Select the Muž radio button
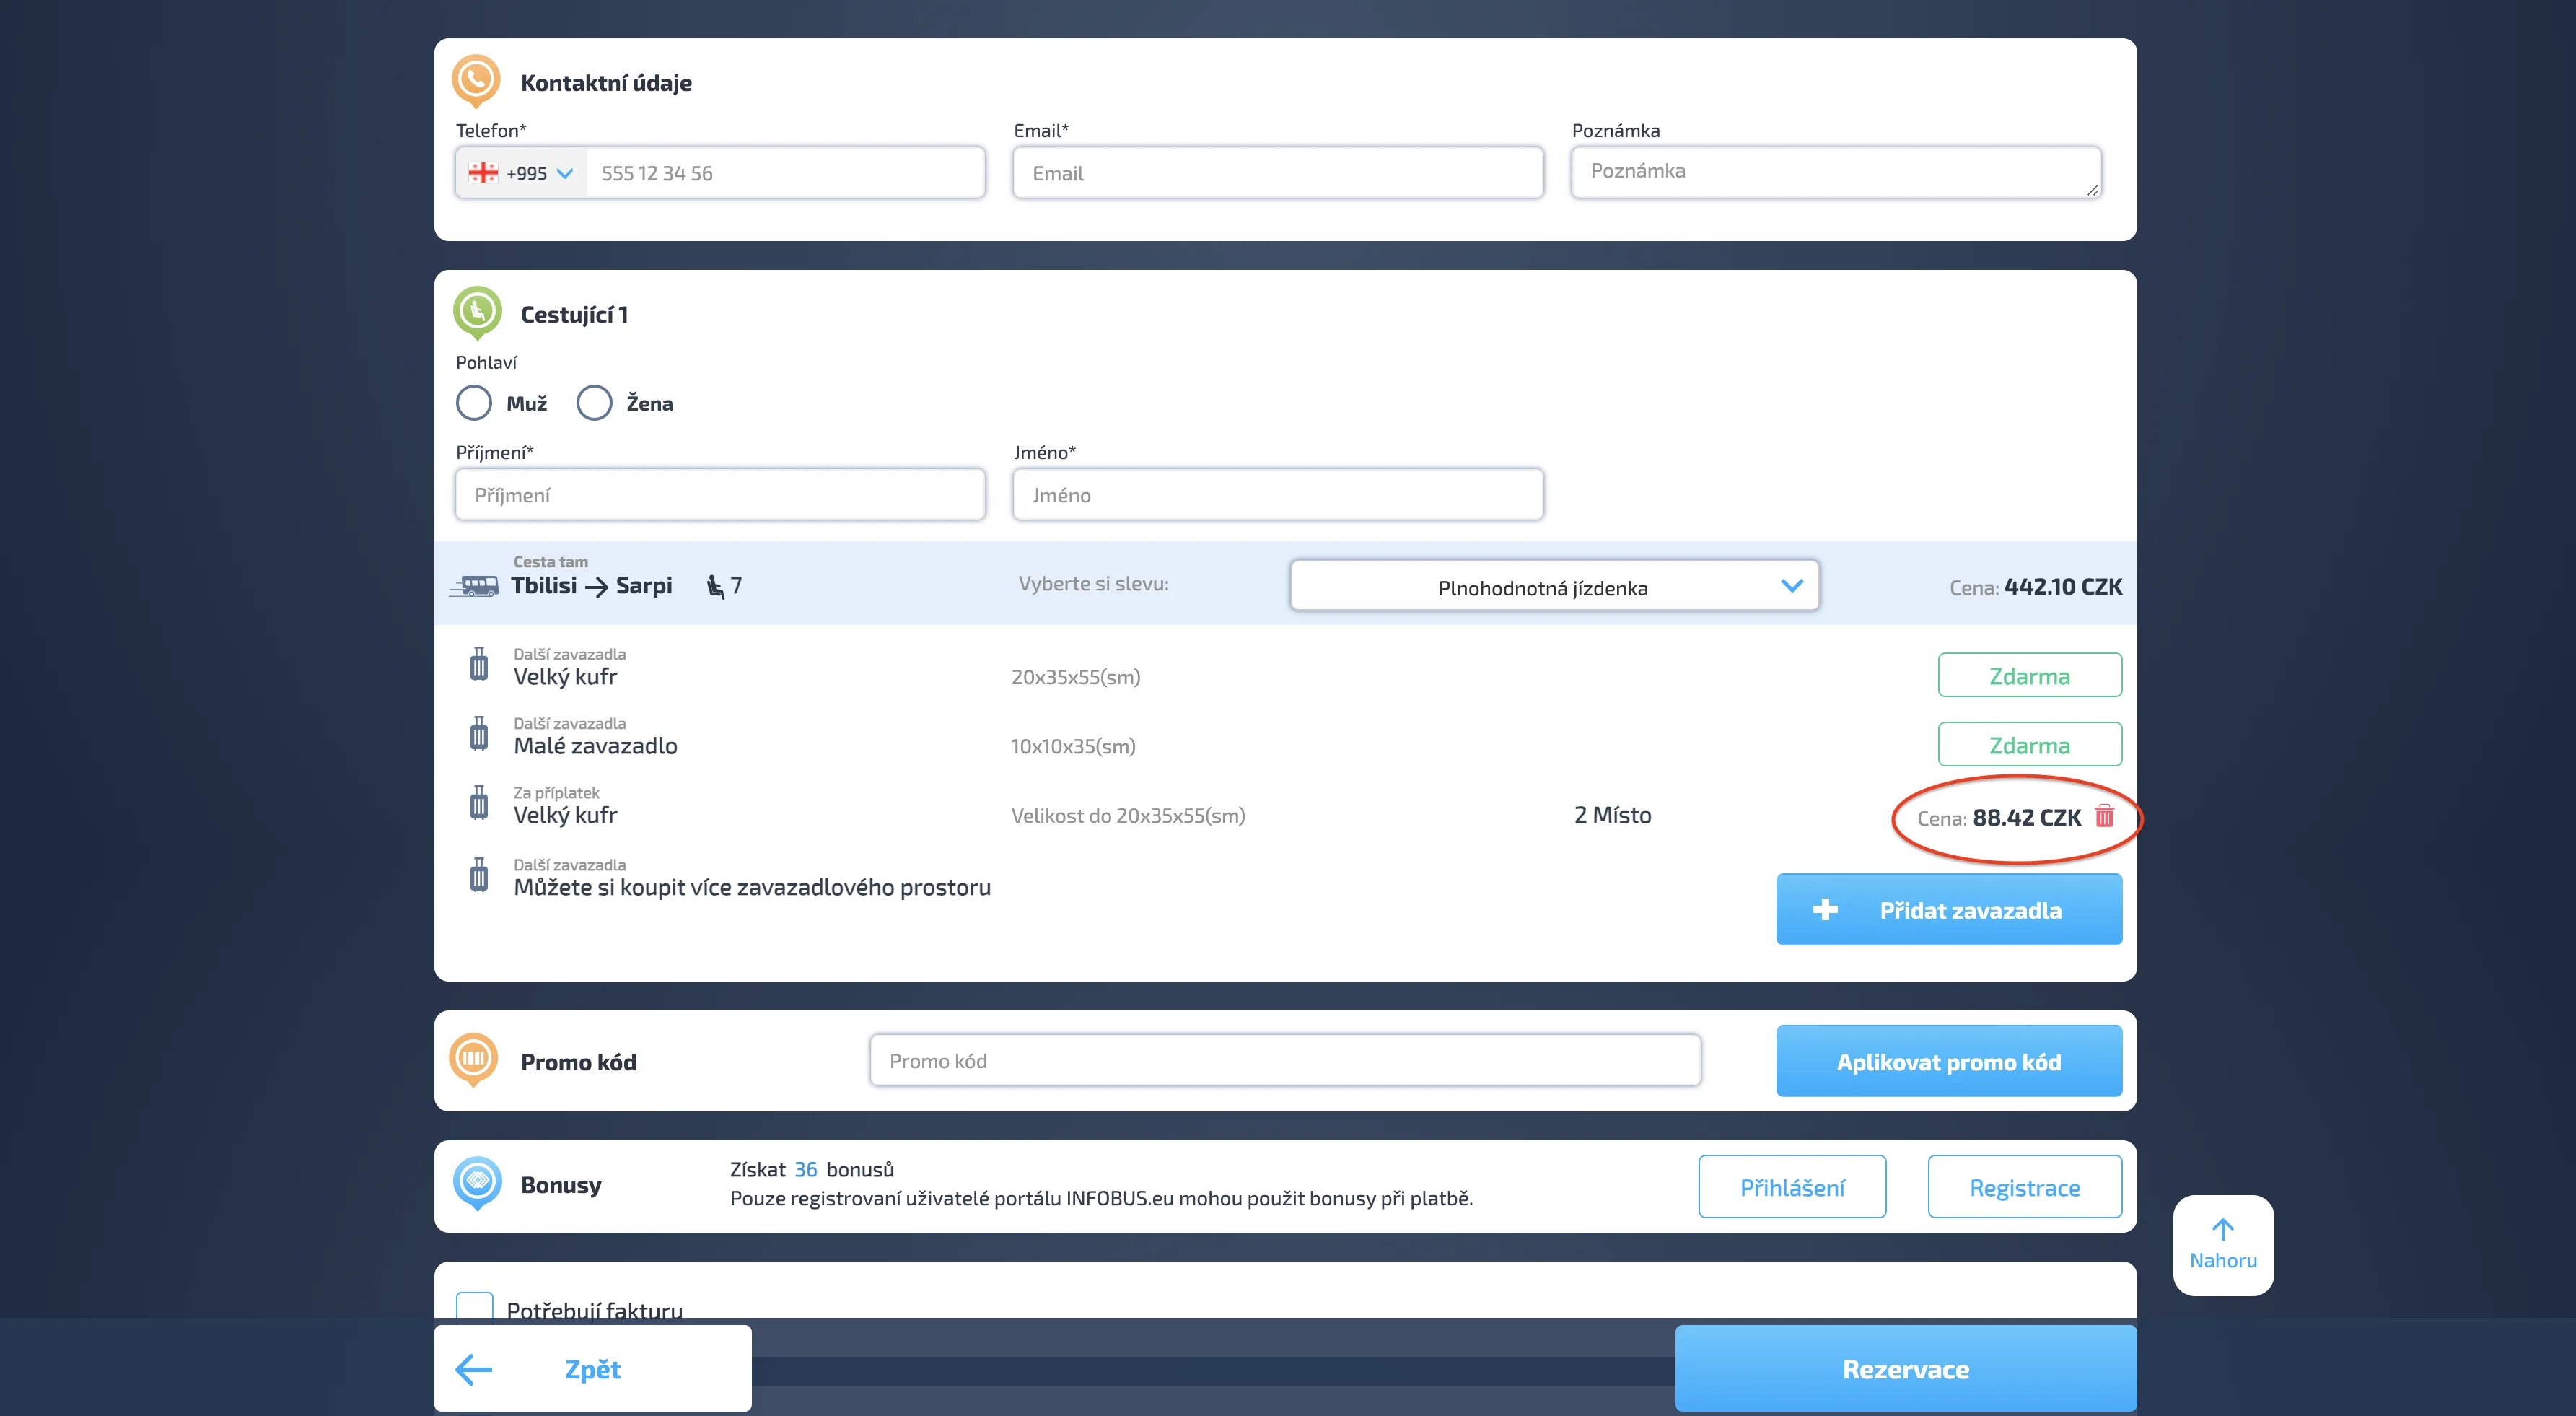 [474, 403]
